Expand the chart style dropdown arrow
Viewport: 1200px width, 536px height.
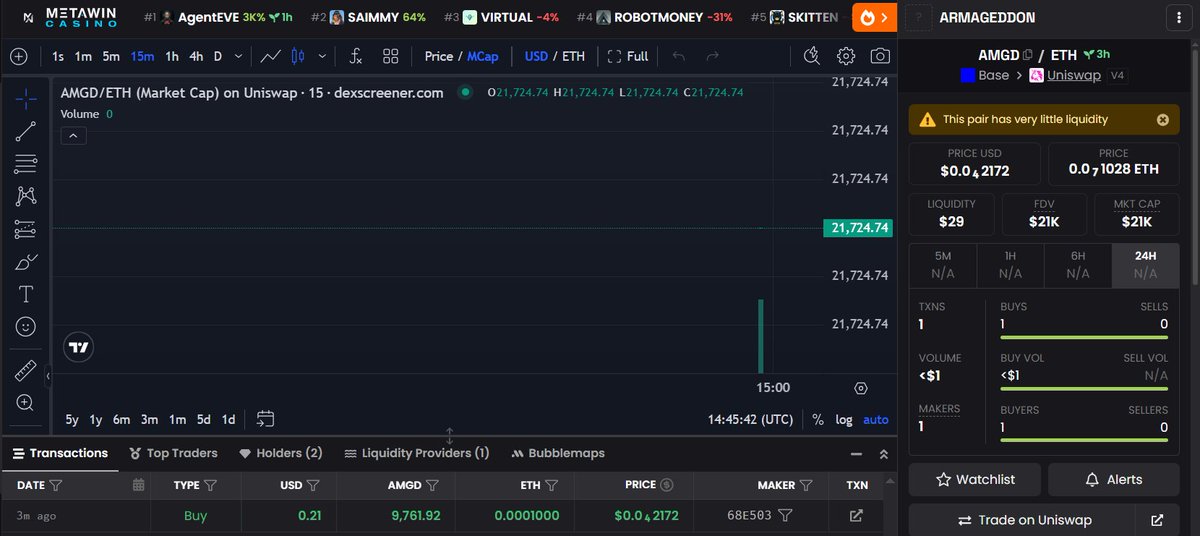(321, 56)
